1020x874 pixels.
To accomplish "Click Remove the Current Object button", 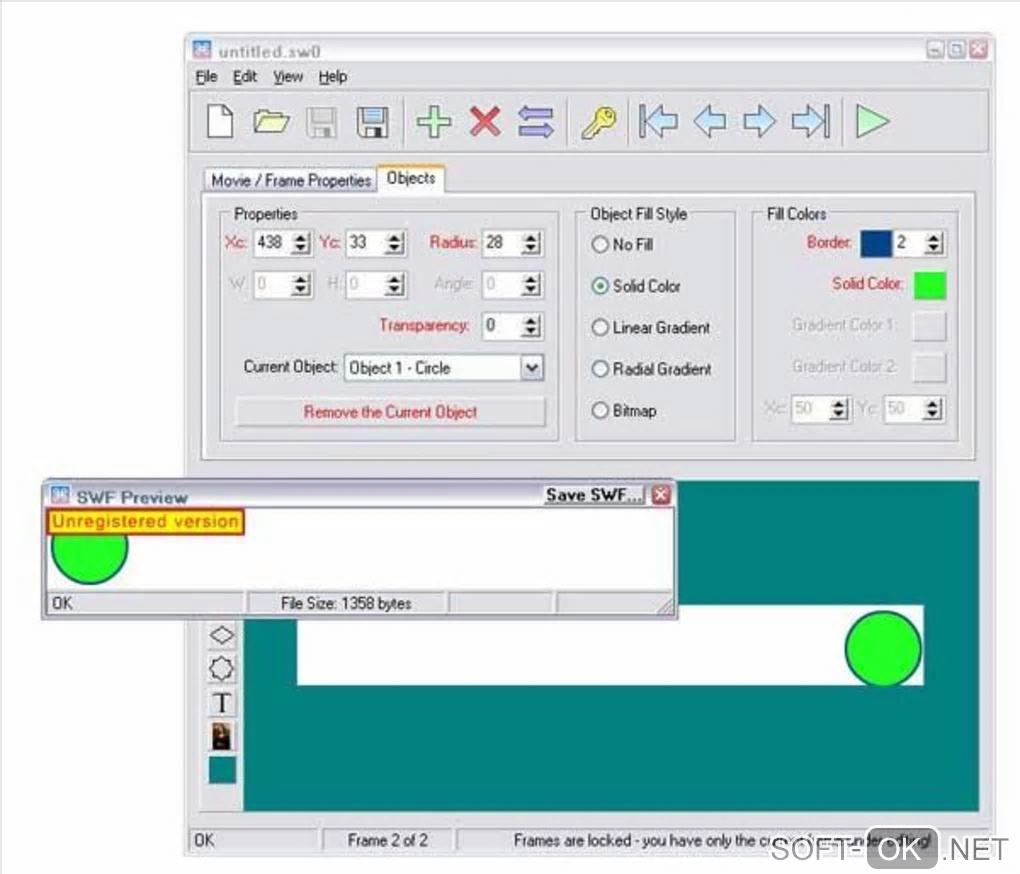I will (390, 412).
